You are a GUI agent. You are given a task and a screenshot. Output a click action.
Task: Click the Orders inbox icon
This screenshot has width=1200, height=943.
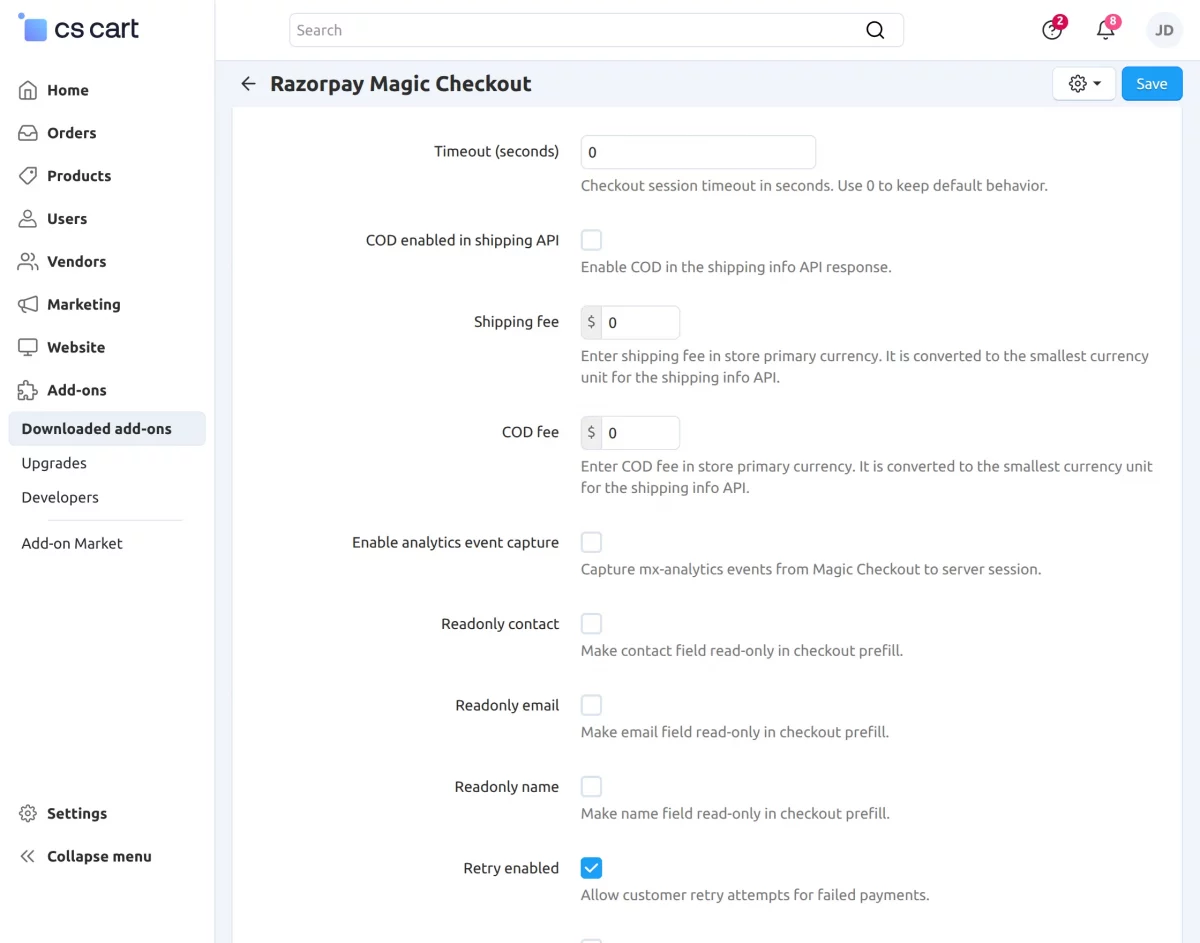click(x=28, y=133)
